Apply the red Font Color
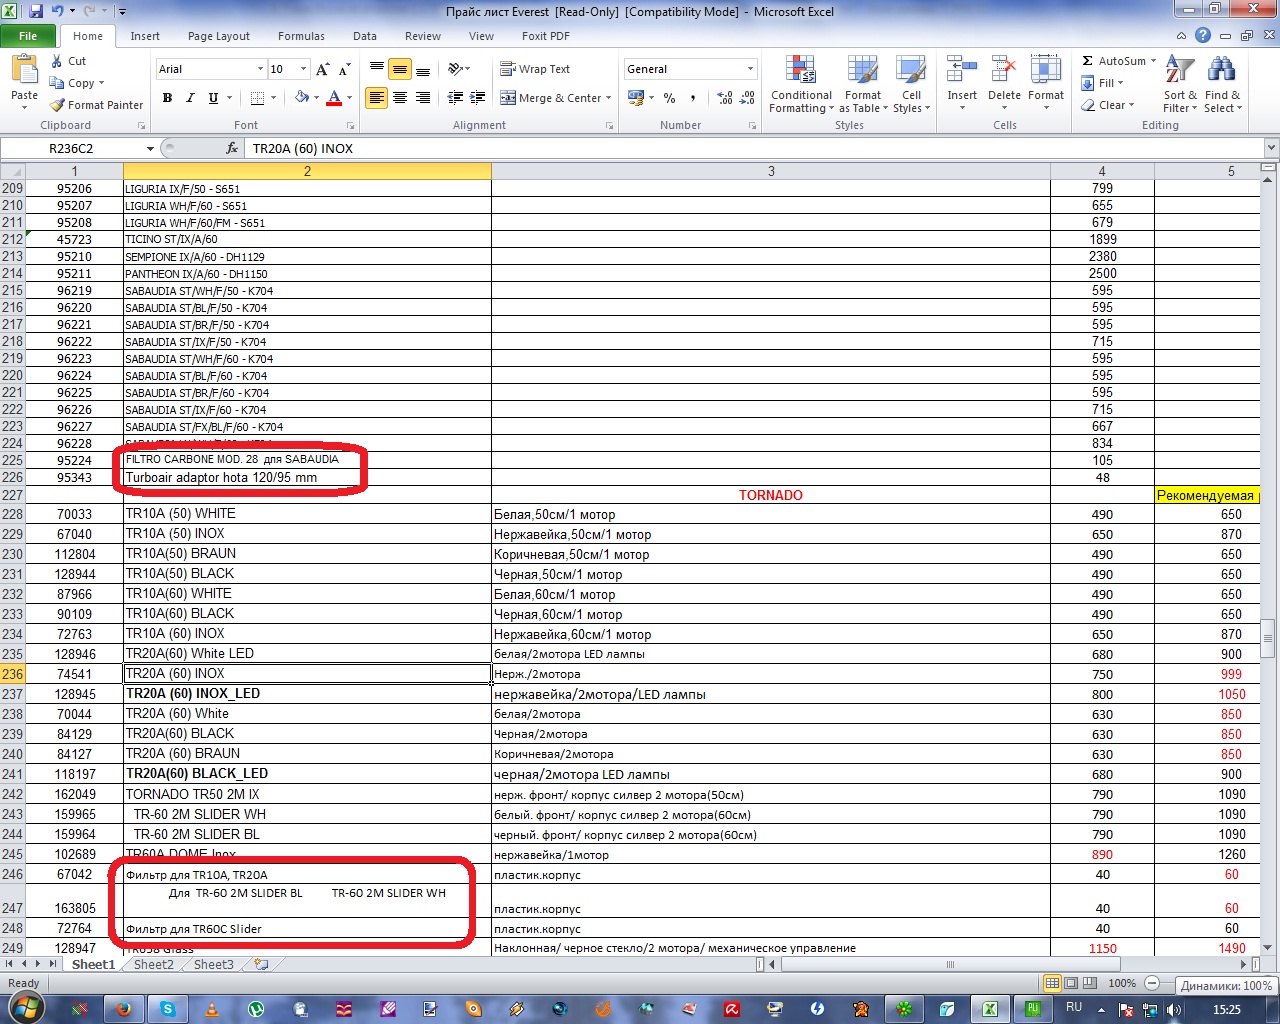Screen dimensions: 1280x1024 pyautogui.click(x=334, y=98)
